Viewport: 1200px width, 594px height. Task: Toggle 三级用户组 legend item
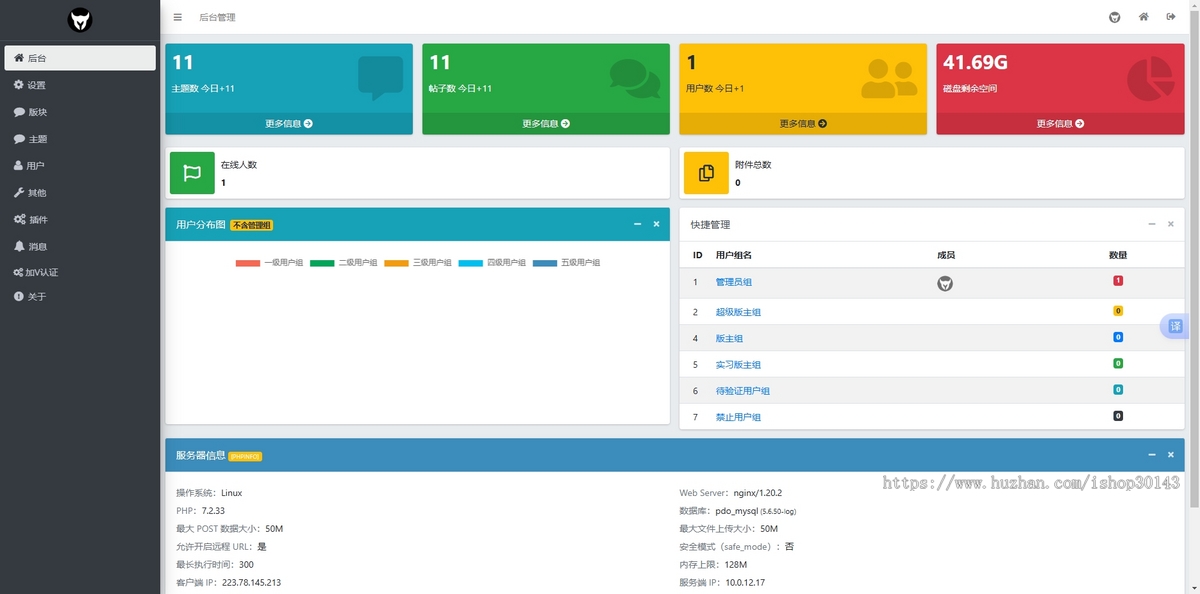point(418,263)
